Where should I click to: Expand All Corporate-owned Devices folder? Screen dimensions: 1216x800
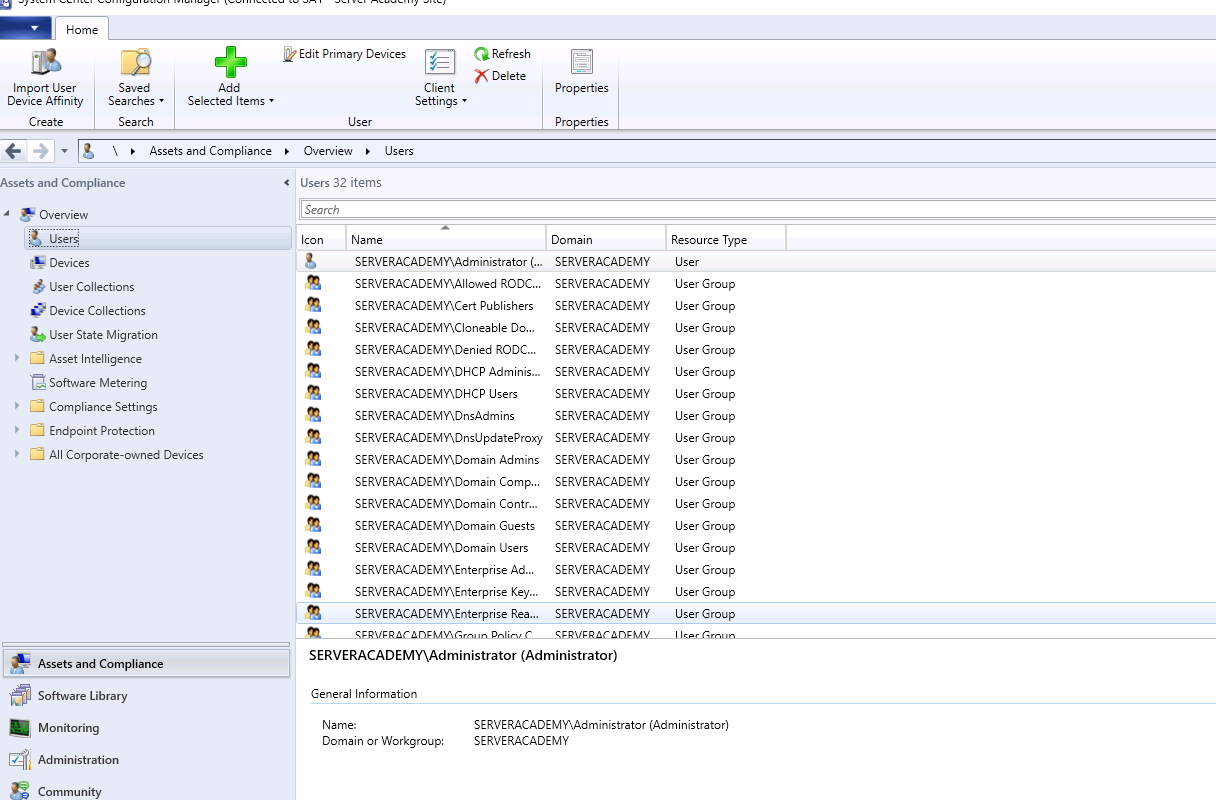(x=17, y=455)
